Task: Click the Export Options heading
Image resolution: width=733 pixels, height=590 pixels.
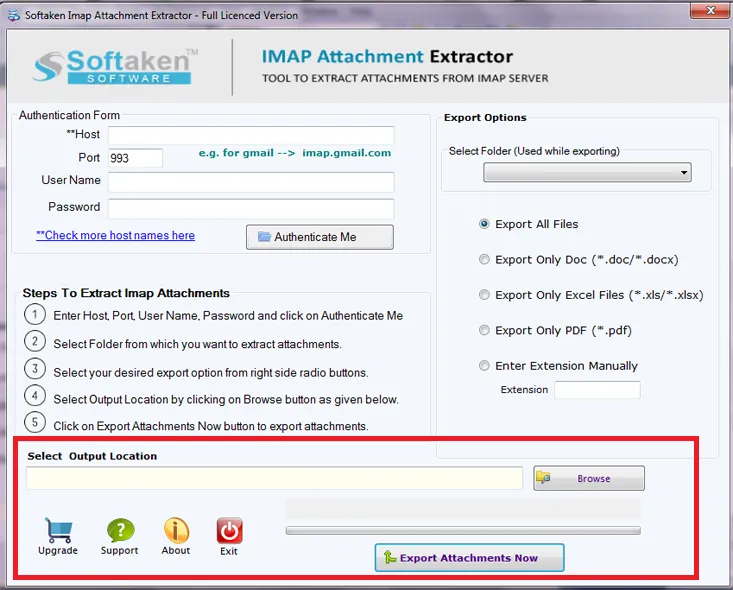Action: (485, 117)
